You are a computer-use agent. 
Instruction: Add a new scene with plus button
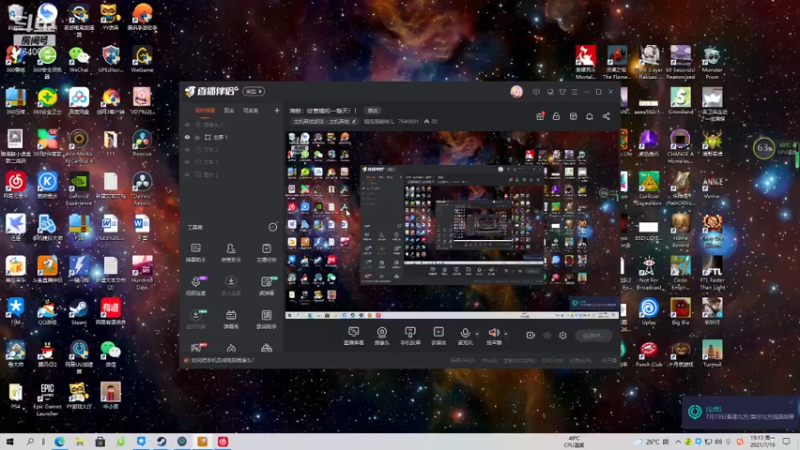click(x=277, y=110)
